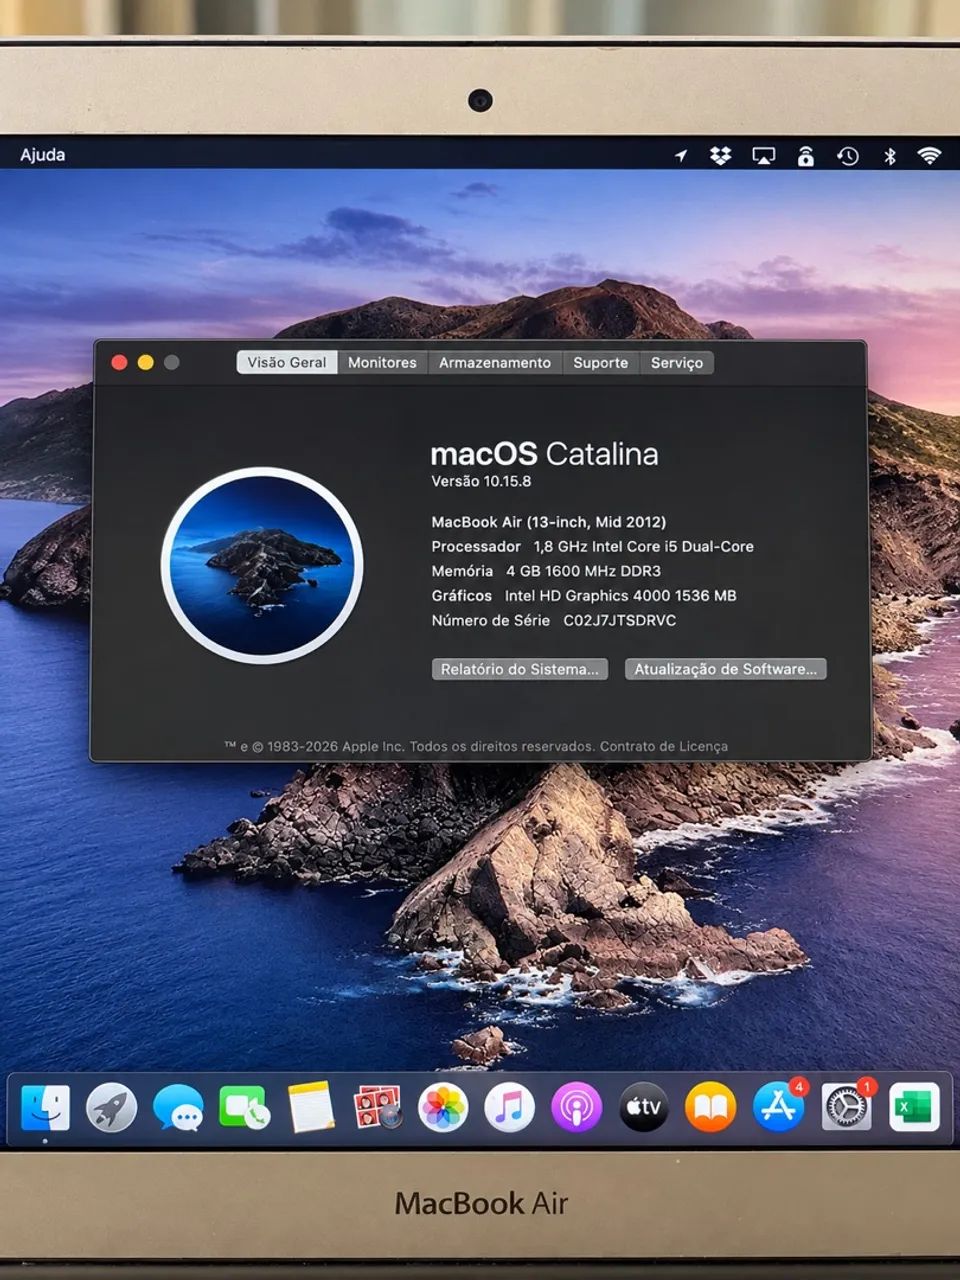Open System Preferences gear in Dock
The image size is (960, 1280).
847,1107
